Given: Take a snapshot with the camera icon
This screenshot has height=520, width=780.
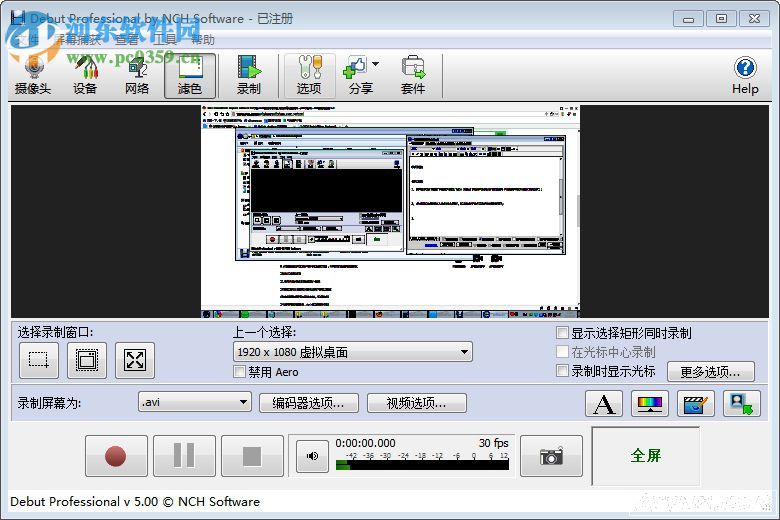Looking at the screenshot, I should pyautogui.click(x=551, y=456).
